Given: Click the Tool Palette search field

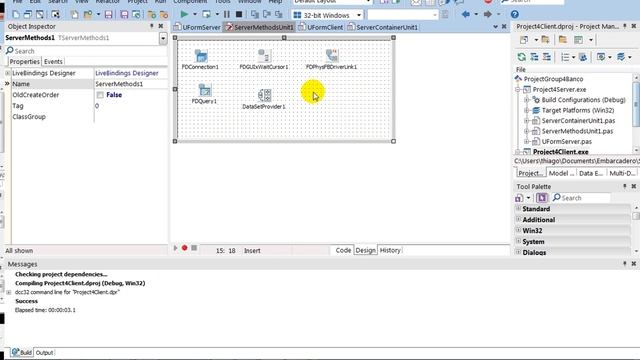Looking at the screenshot, I should [x=581, y=198].
